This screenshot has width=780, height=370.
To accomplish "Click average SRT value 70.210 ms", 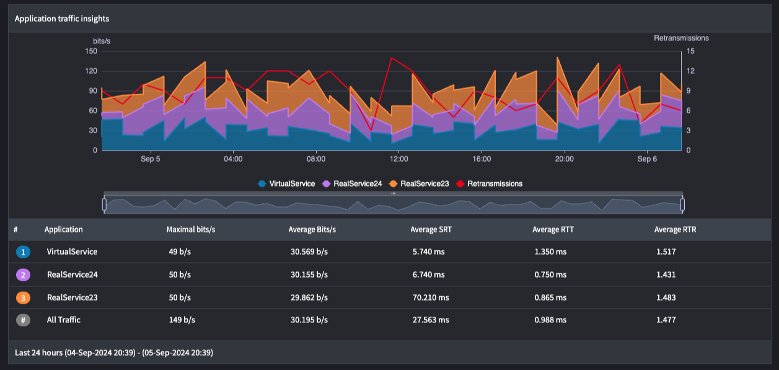I will (x=431, y=298).
